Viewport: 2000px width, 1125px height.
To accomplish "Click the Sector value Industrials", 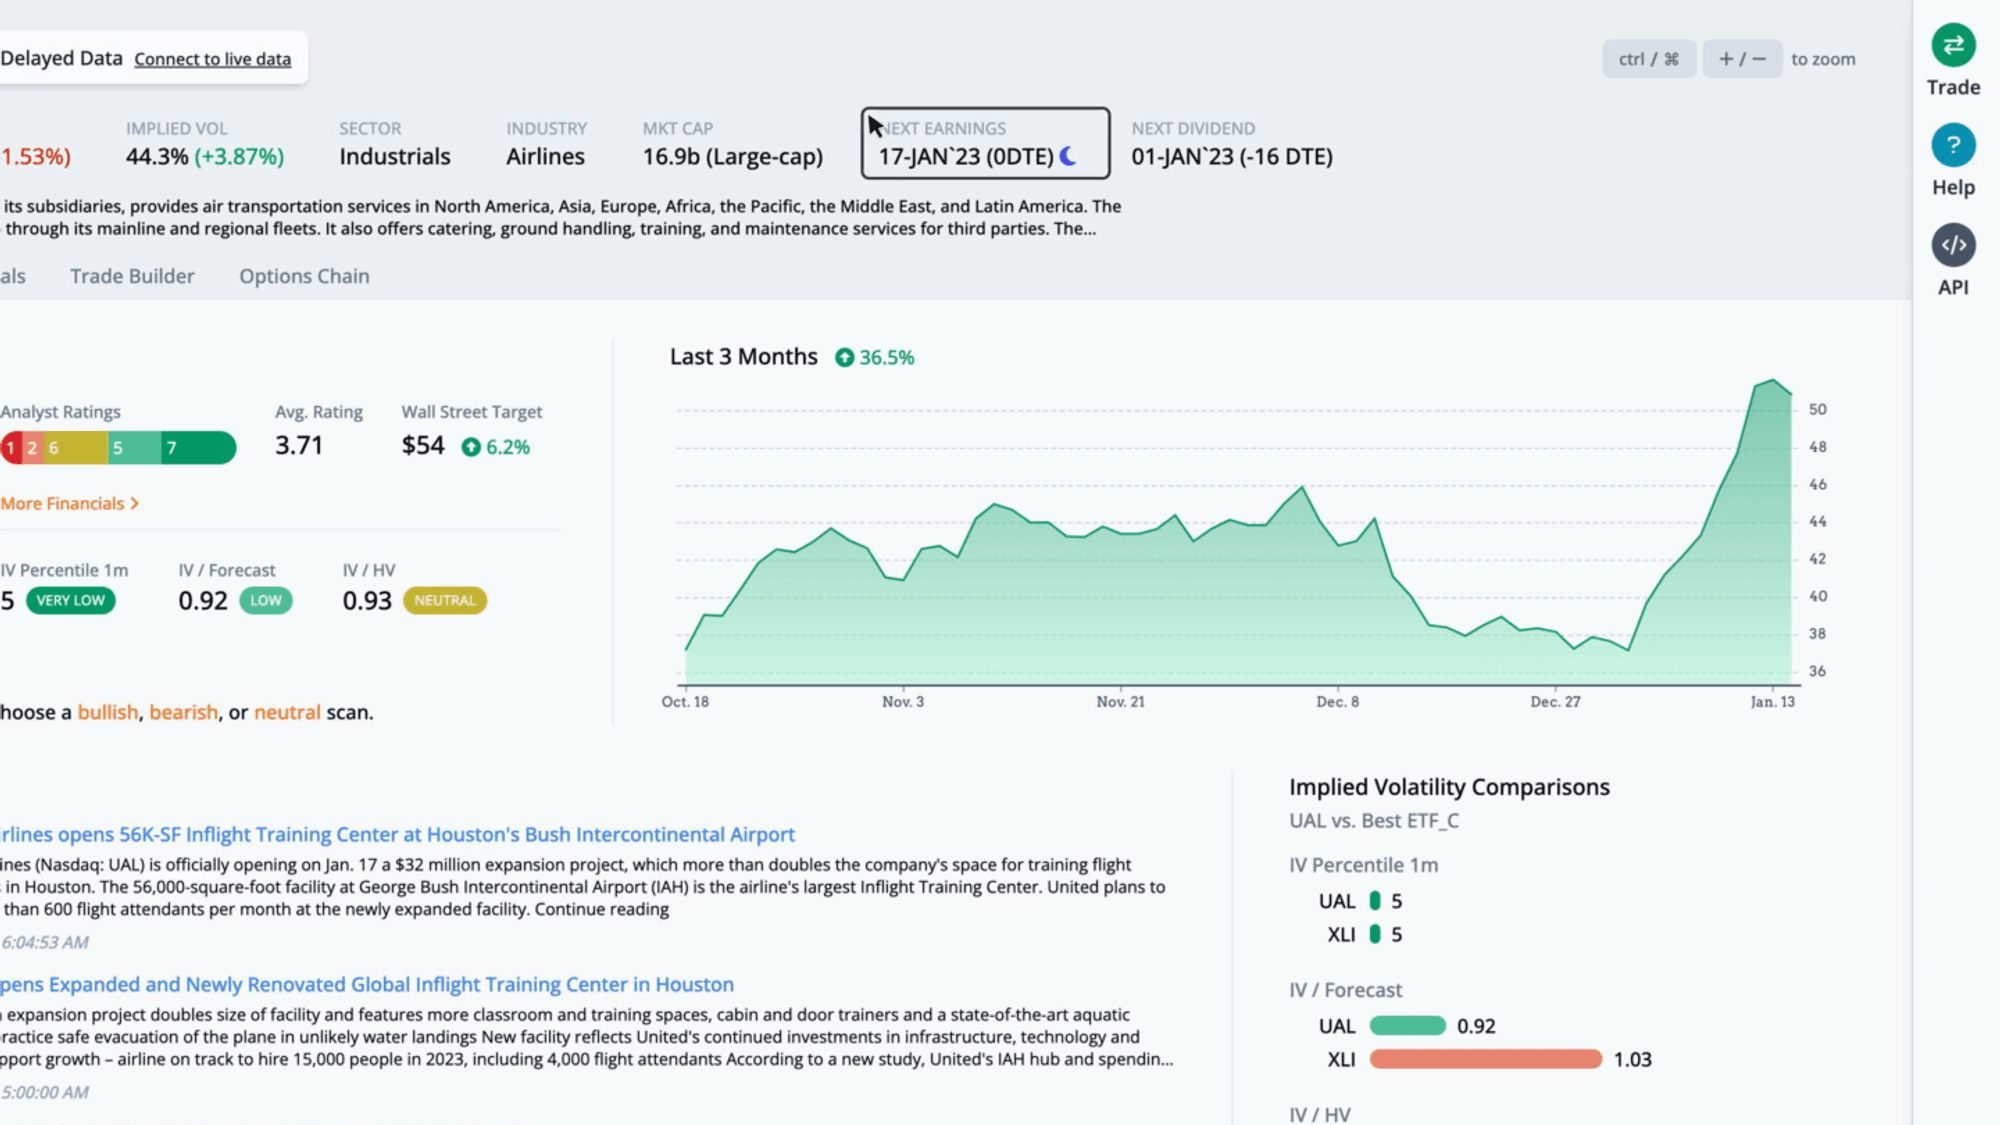I will coord(395,157).
